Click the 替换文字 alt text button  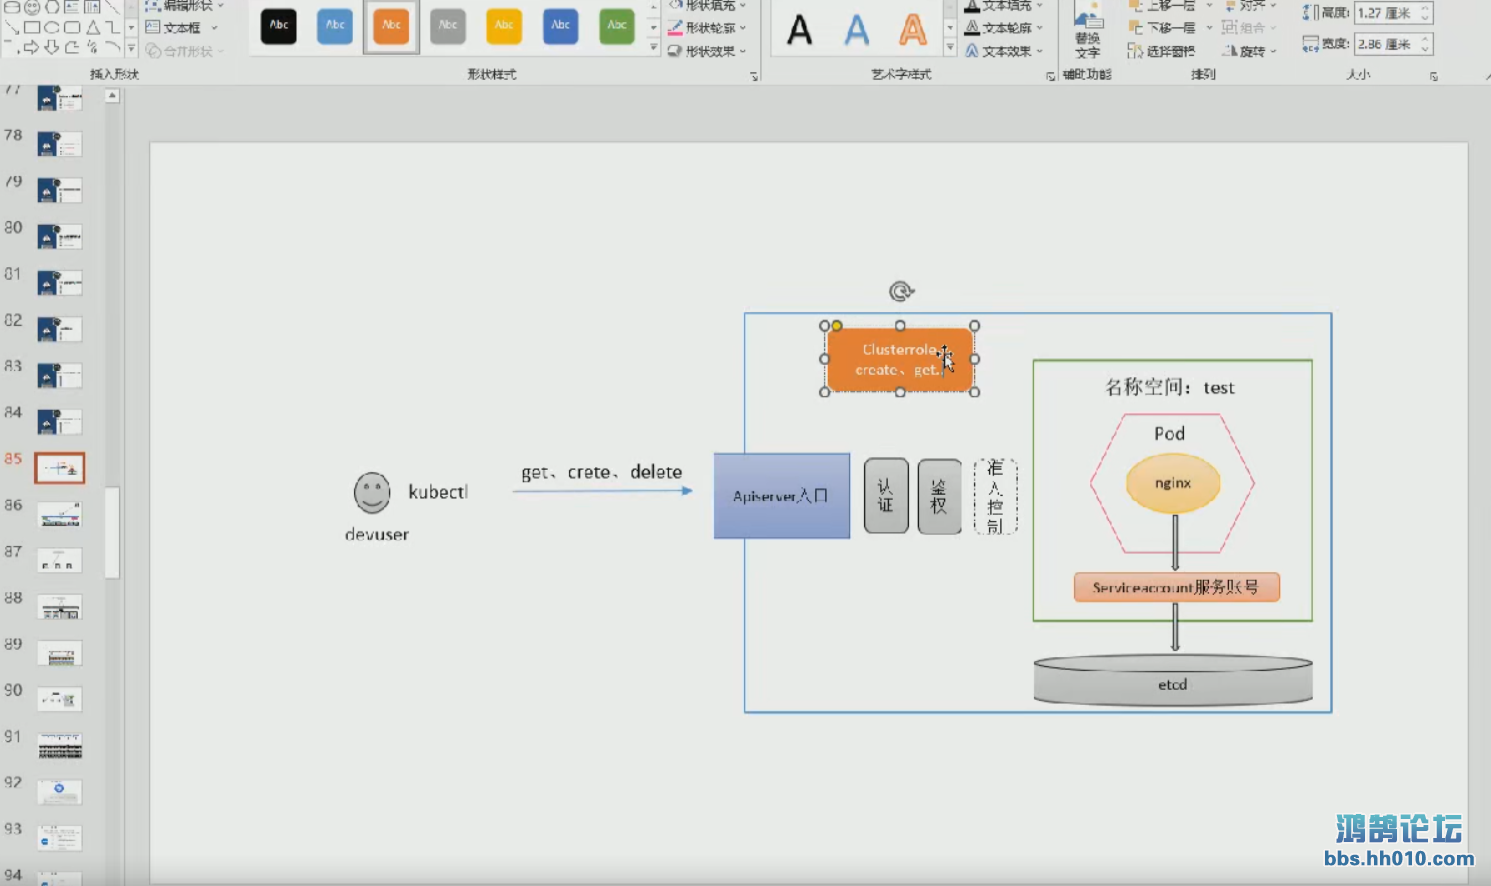1087,30
